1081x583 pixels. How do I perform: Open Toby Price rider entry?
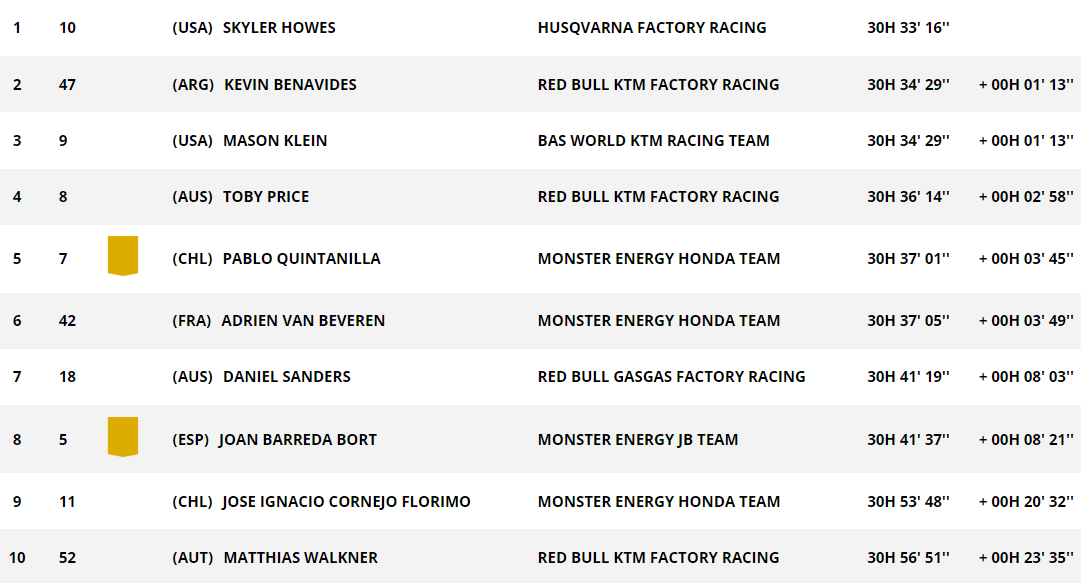265,196
